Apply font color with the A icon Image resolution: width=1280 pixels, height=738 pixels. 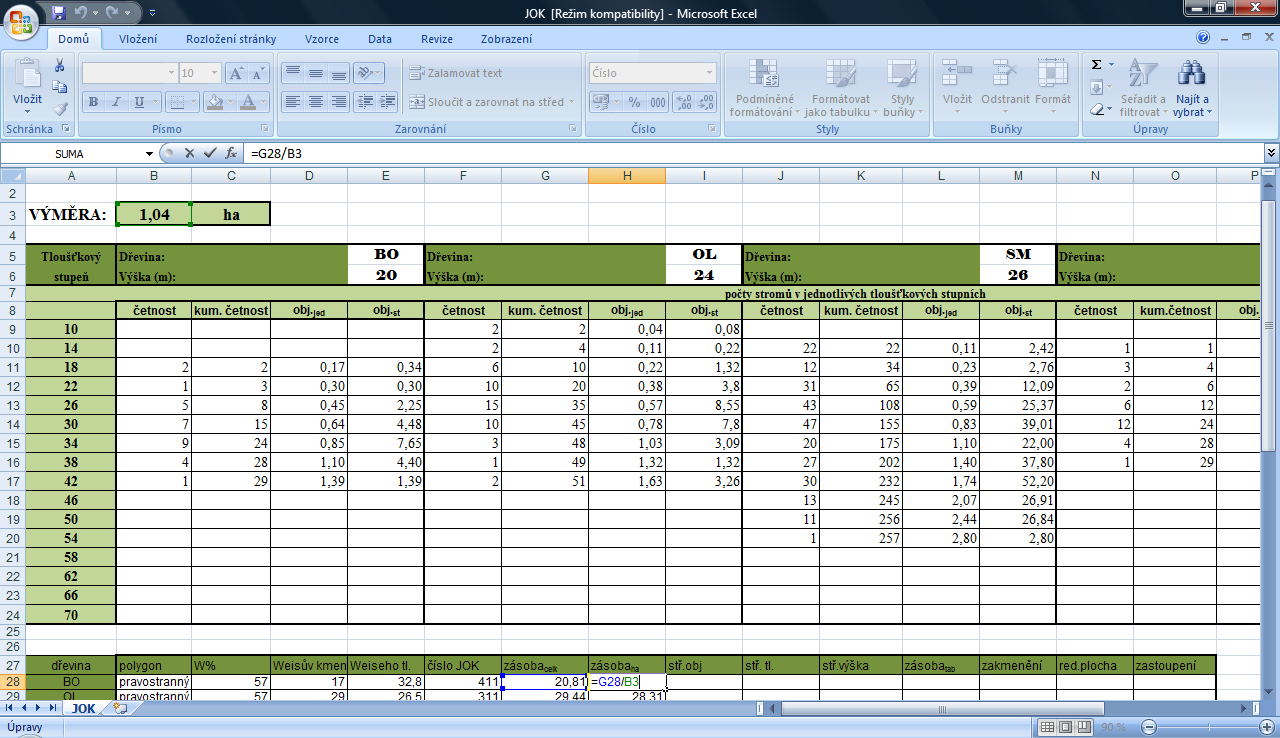[247, 102]
